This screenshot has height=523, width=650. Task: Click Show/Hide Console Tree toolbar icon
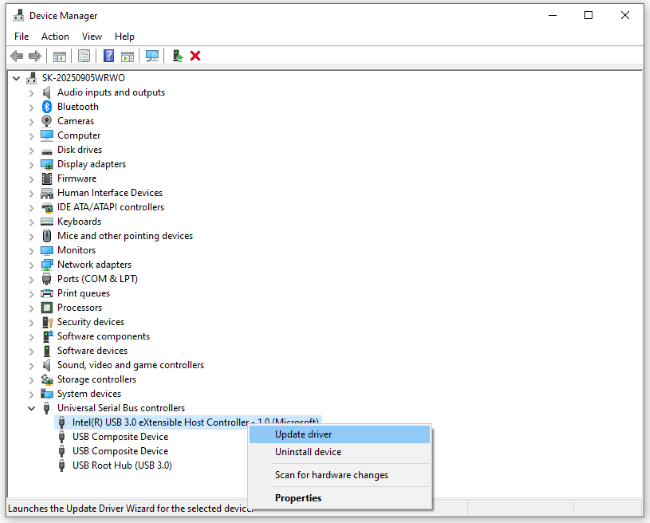(x=59, y=56)
